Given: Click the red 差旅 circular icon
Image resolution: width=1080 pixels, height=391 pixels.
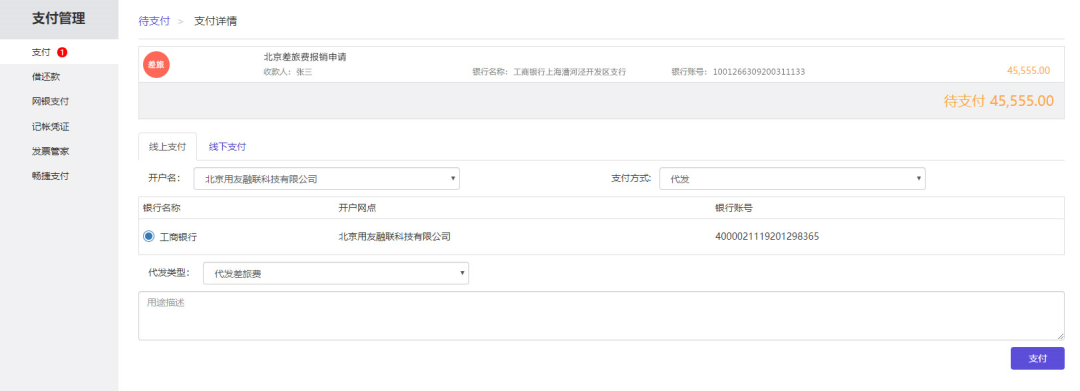Looking at the screenshot, I should [156, 64].
